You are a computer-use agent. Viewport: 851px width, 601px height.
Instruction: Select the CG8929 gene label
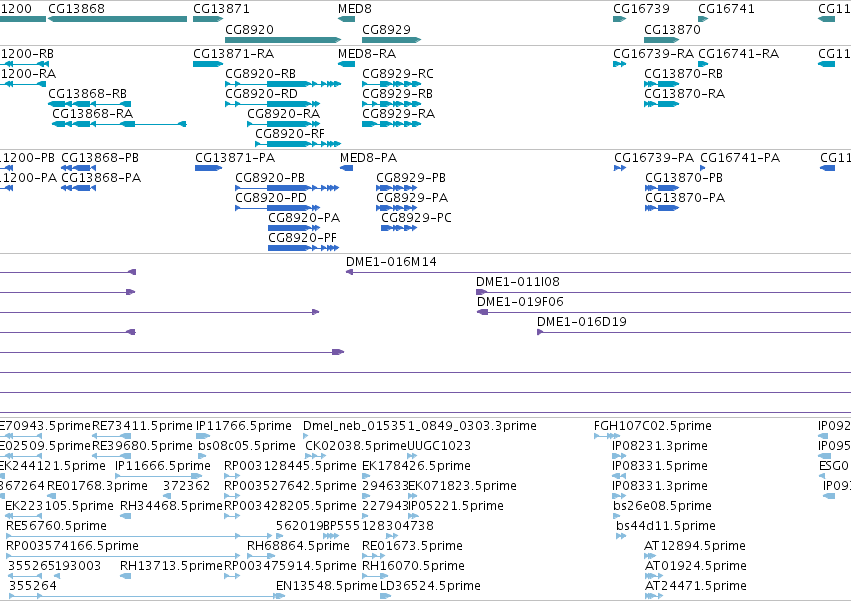386,29
